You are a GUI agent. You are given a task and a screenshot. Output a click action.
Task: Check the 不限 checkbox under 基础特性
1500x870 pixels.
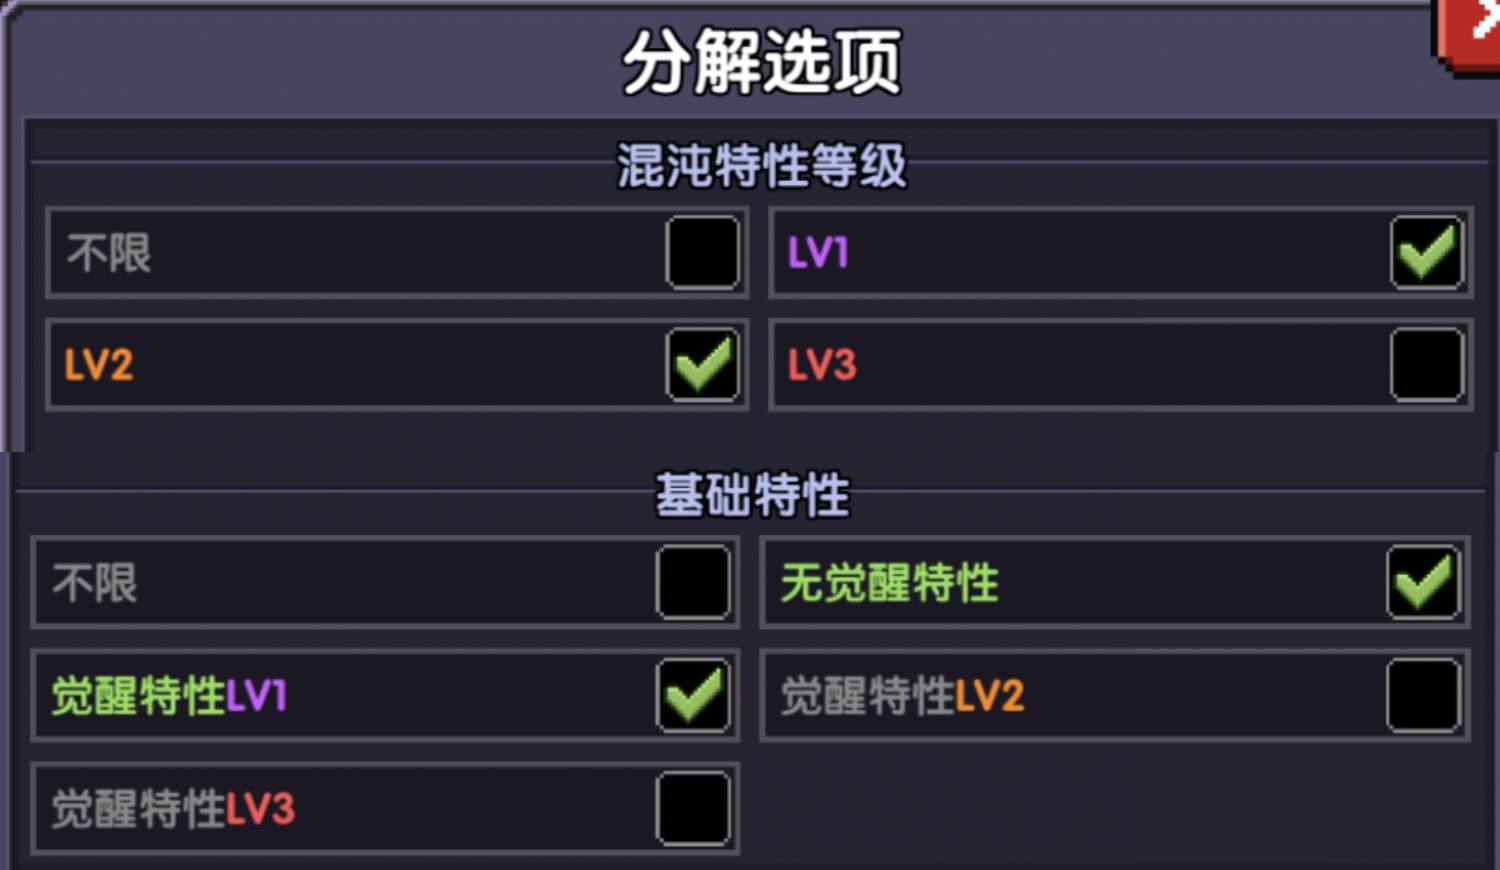click(693, 582)
